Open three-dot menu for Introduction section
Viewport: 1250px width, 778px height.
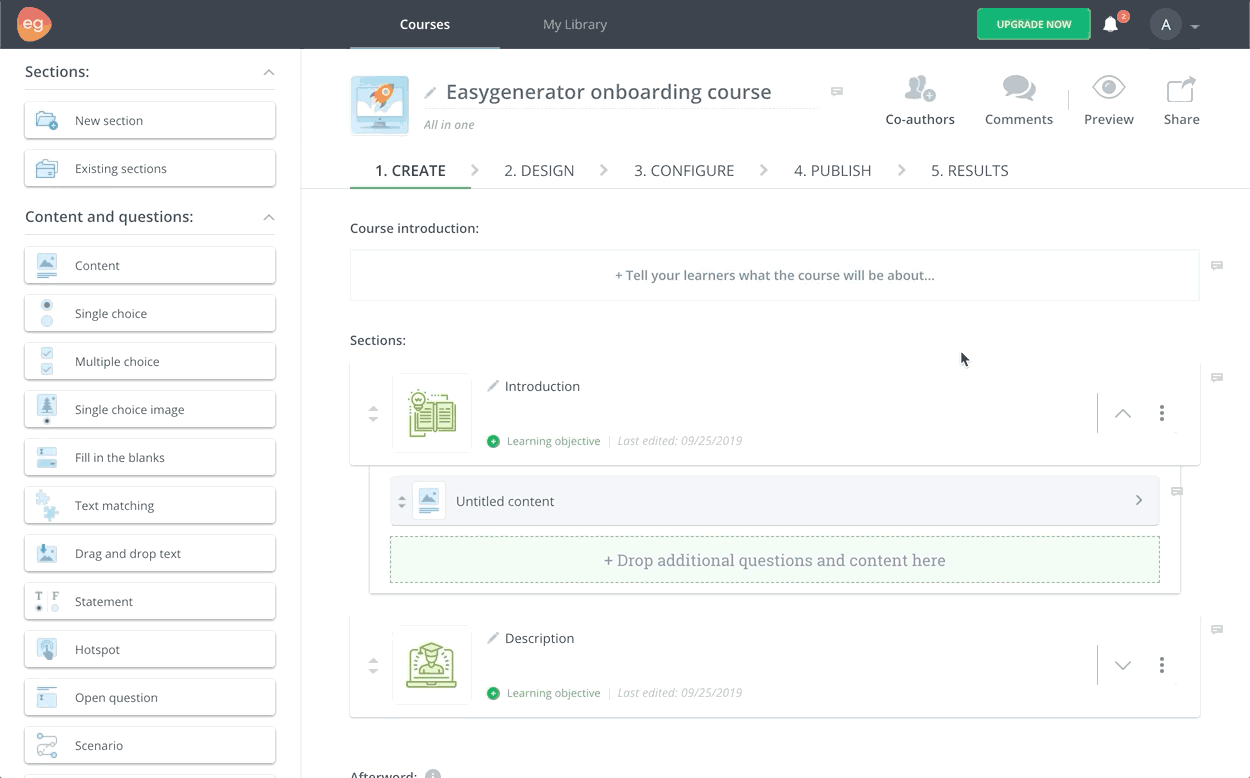[1161, 413]
